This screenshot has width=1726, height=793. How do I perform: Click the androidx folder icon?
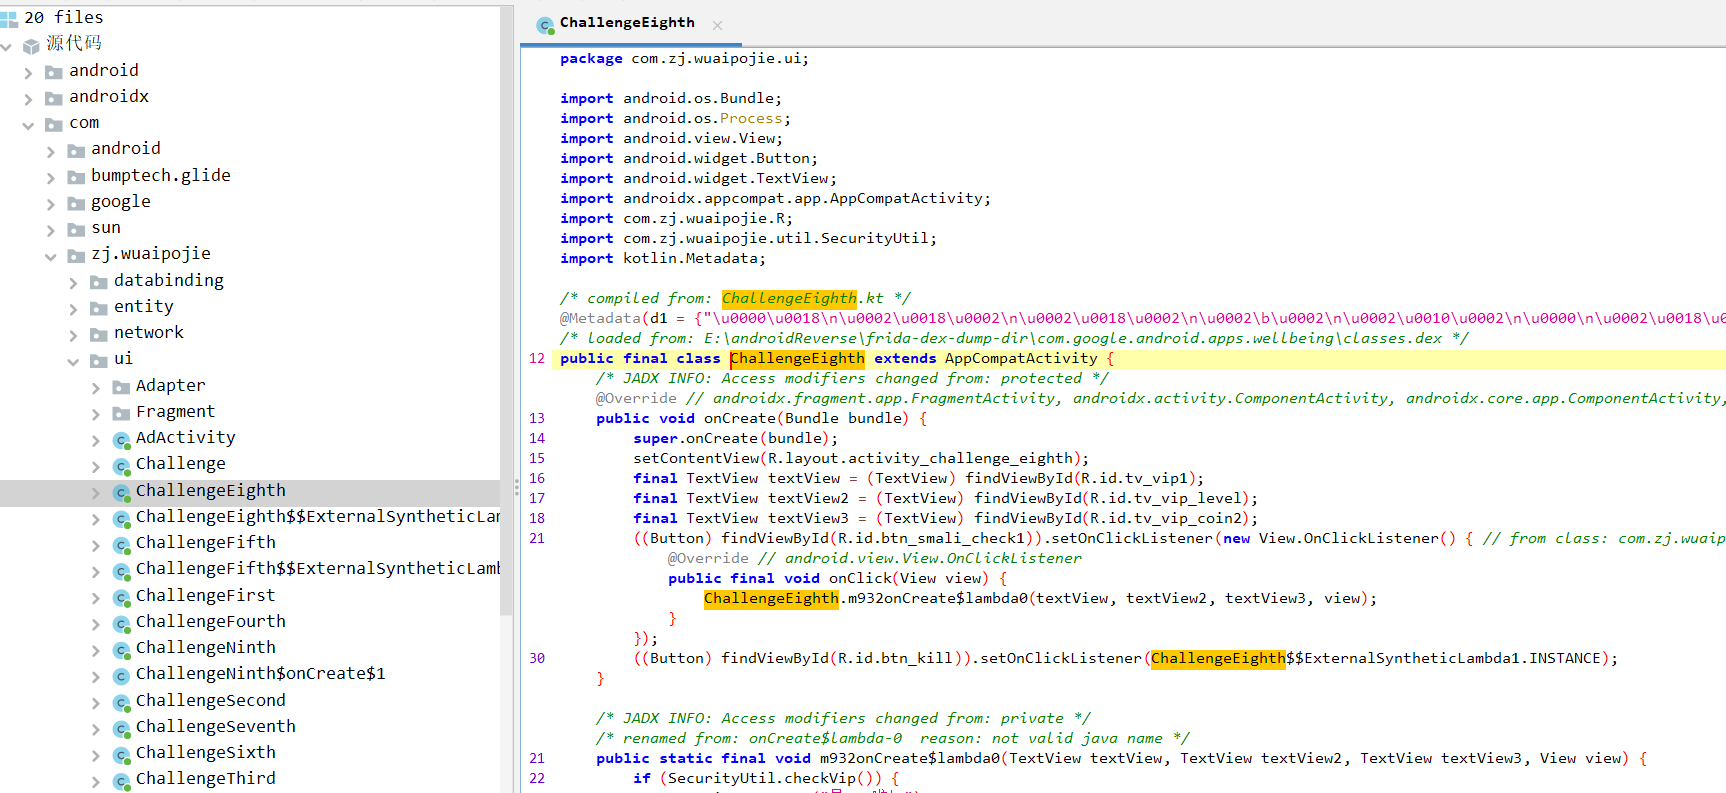click(54, 98)
